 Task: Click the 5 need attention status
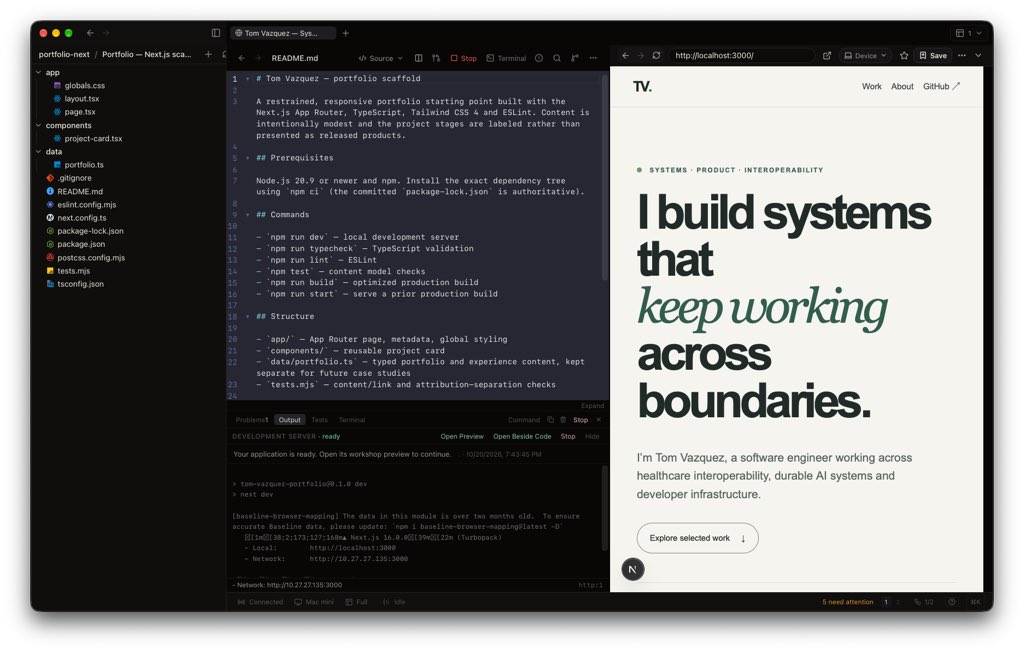(x=847, y=602)
